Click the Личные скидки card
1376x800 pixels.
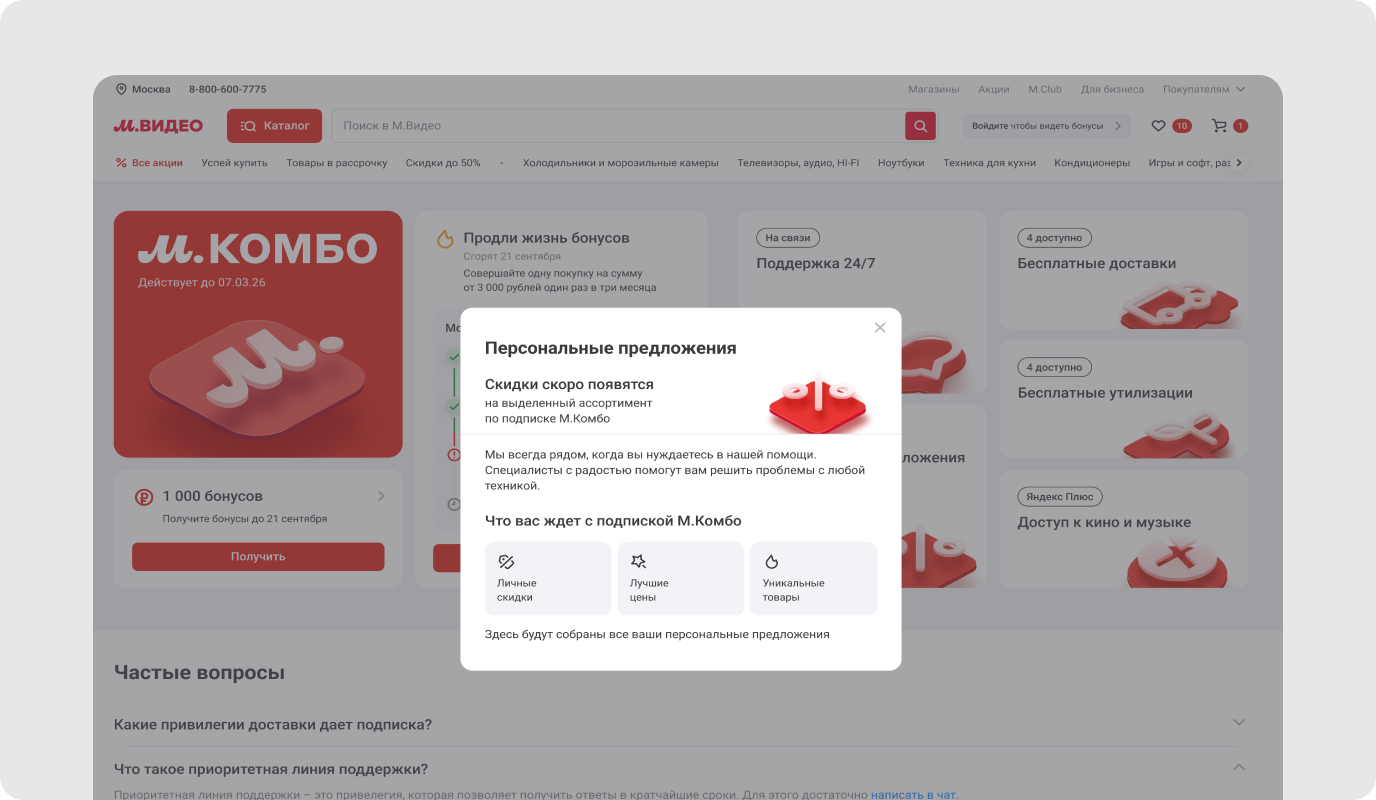548,578
